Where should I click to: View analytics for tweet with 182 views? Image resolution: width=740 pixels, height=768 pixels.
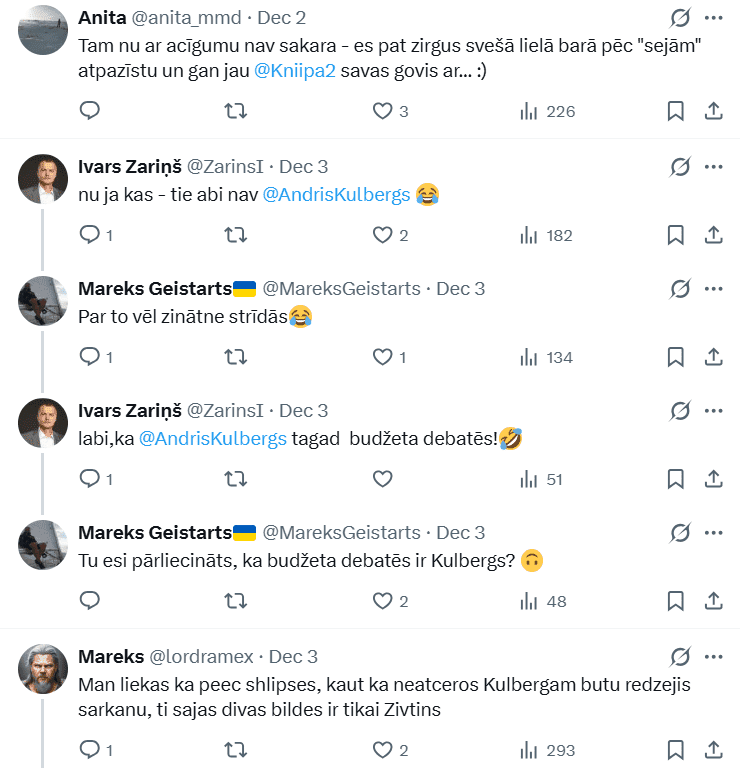[546, 235]
